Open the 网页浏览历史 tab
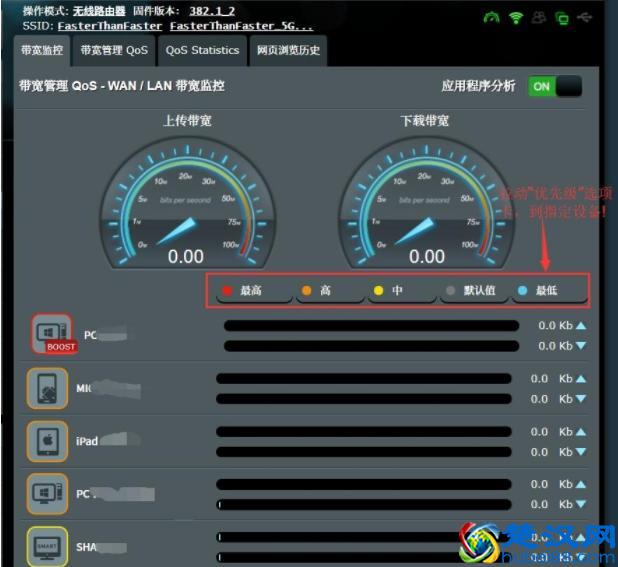618x567 pixels. [288, 50]
